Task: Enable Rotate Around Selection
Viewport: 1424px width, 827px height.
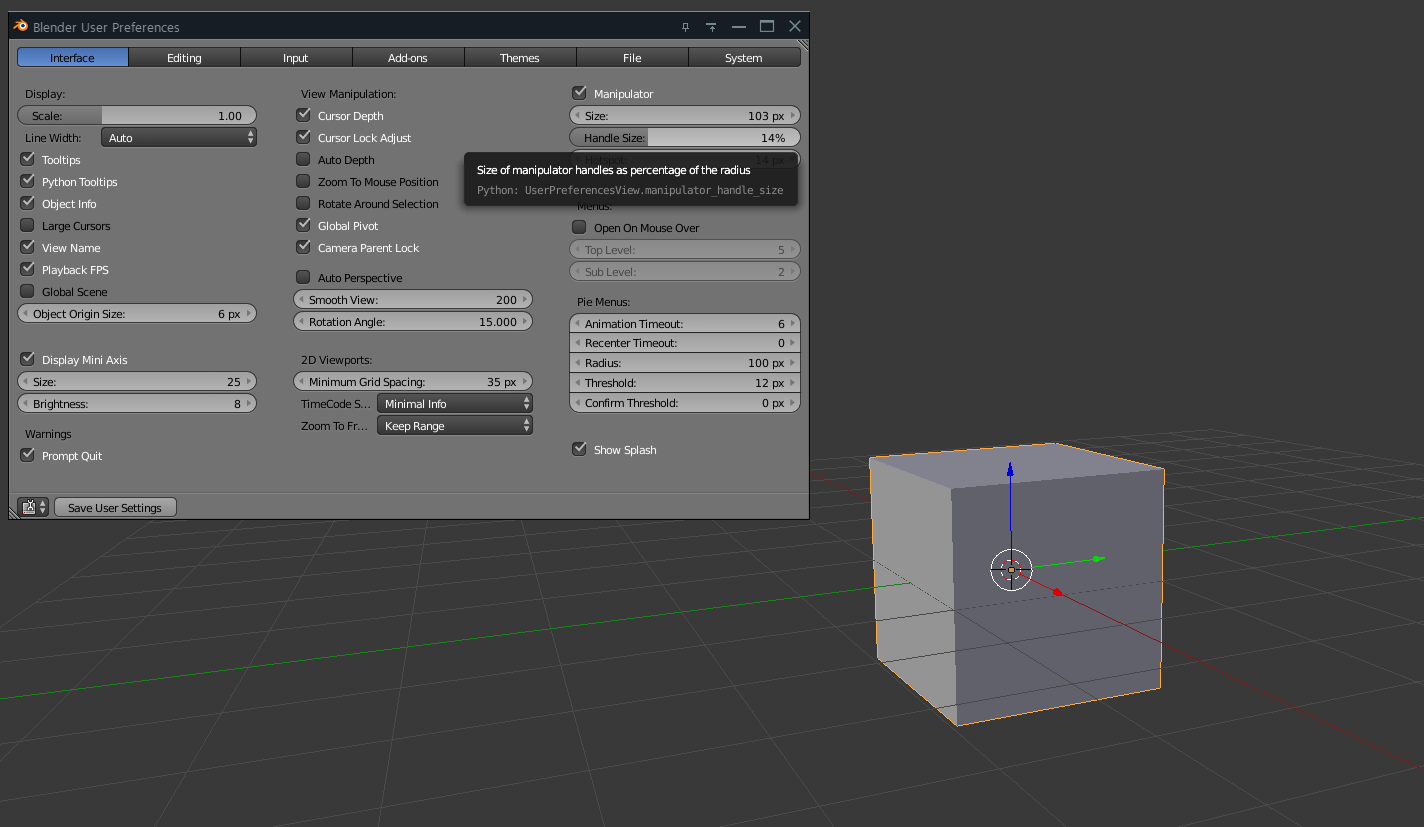Action: tap(303, 204)
